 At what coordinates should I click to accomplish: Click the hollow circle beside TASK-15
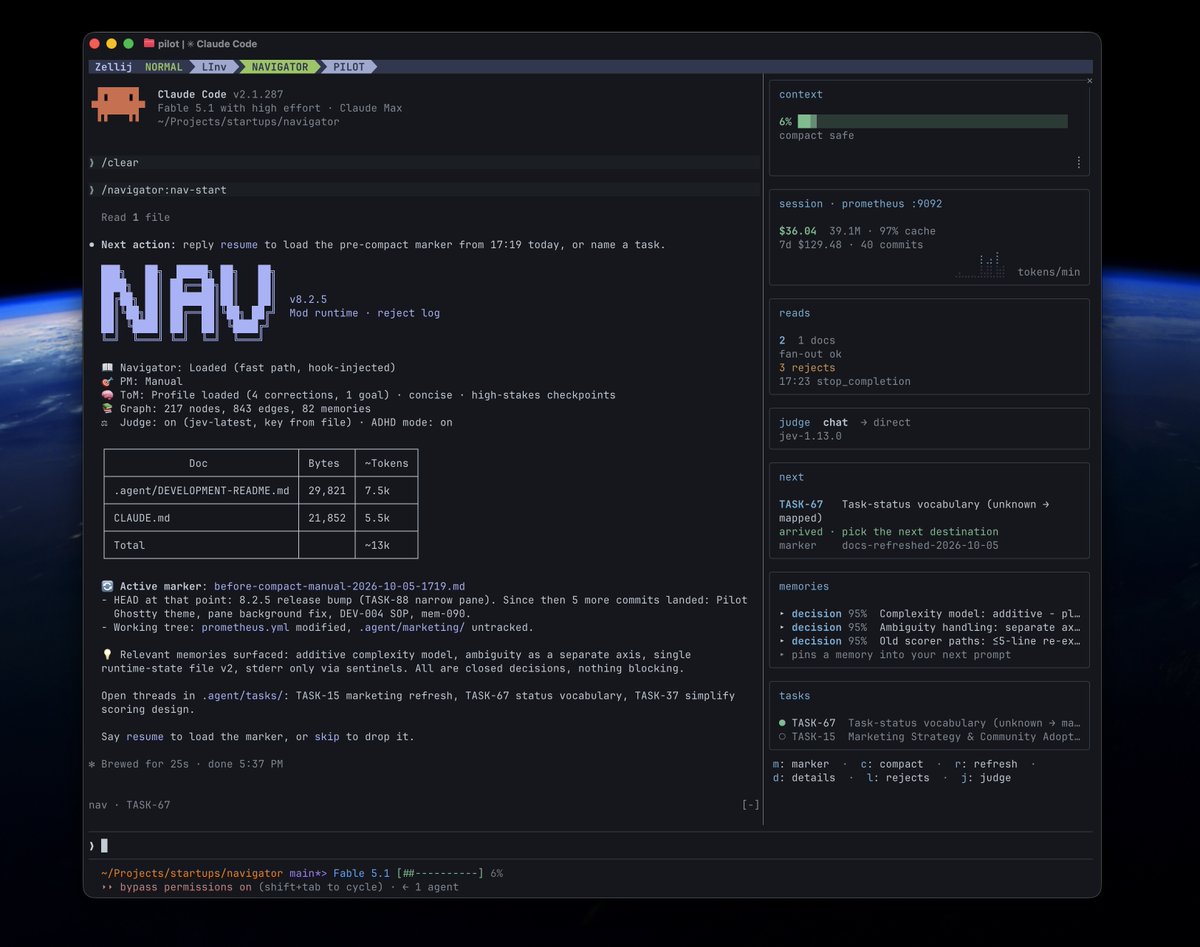tap(782, 737)
